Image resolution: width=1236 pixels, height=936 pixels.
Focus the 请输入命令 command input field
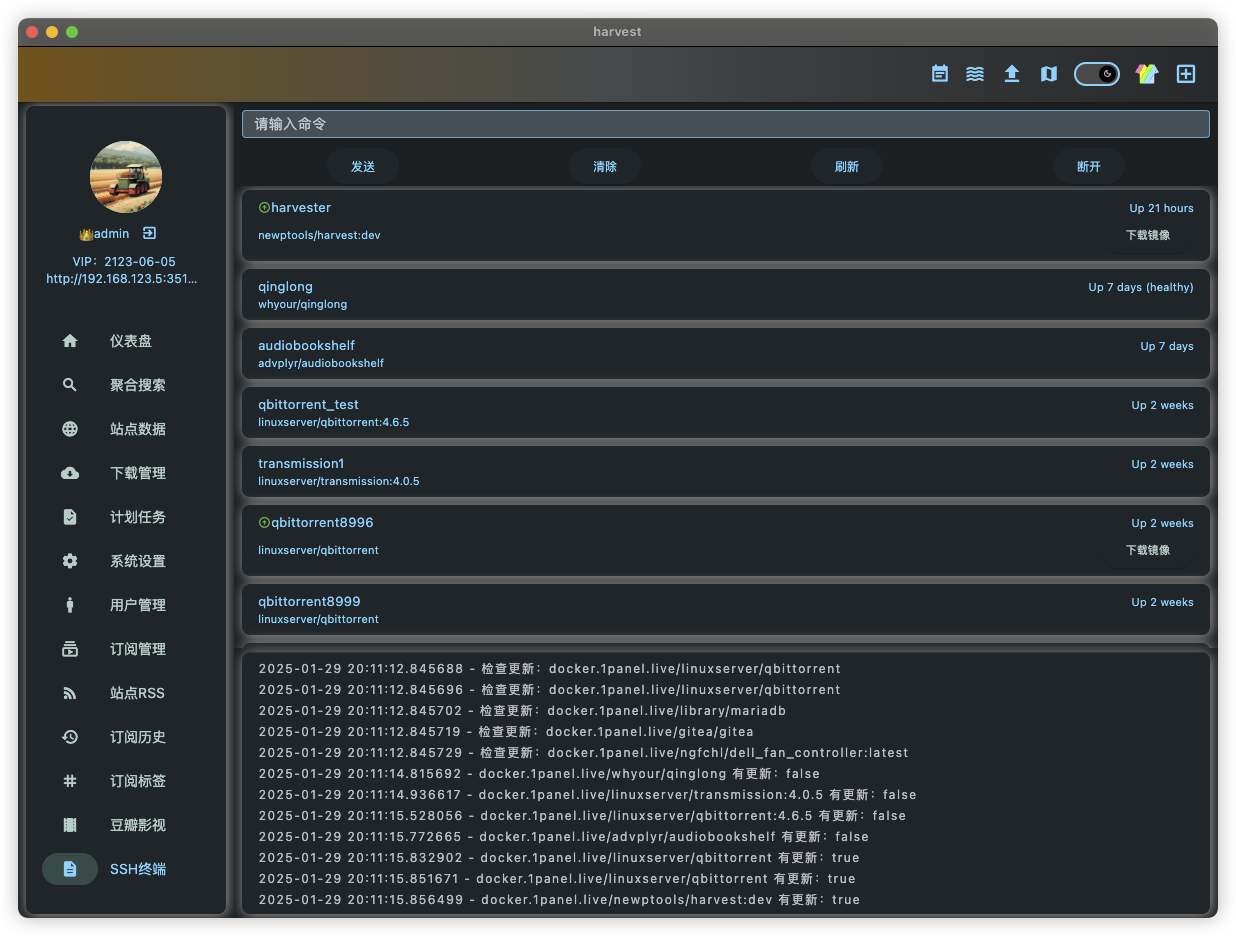[725, 124]
